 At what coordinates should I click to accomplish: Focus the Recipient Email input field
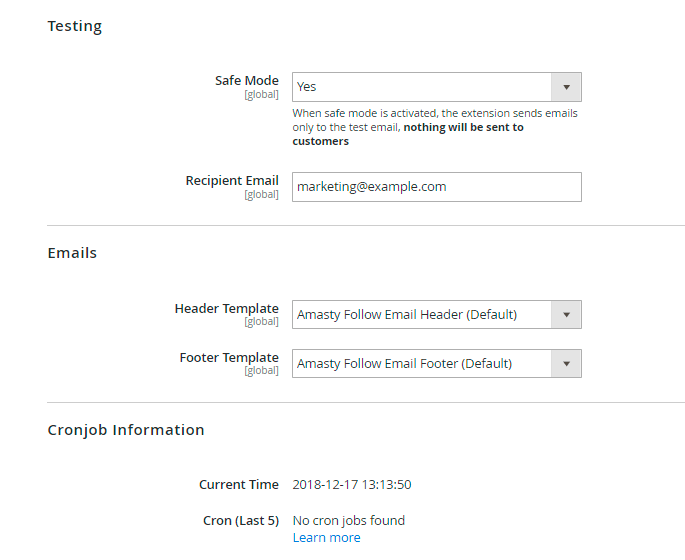pyautogui.click(x=436, y=187)
